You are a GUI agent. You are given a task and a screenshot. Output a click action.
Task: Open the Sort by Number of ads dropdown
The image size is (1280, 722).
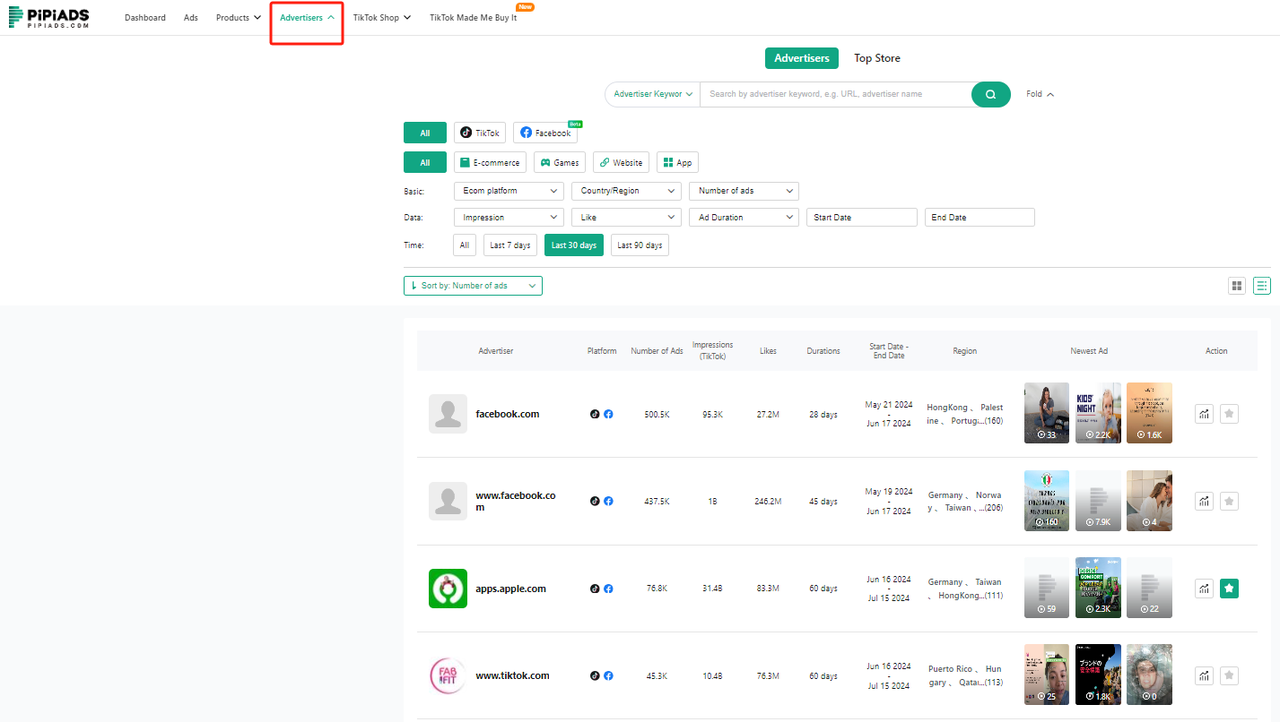click(x=473, y=286)
